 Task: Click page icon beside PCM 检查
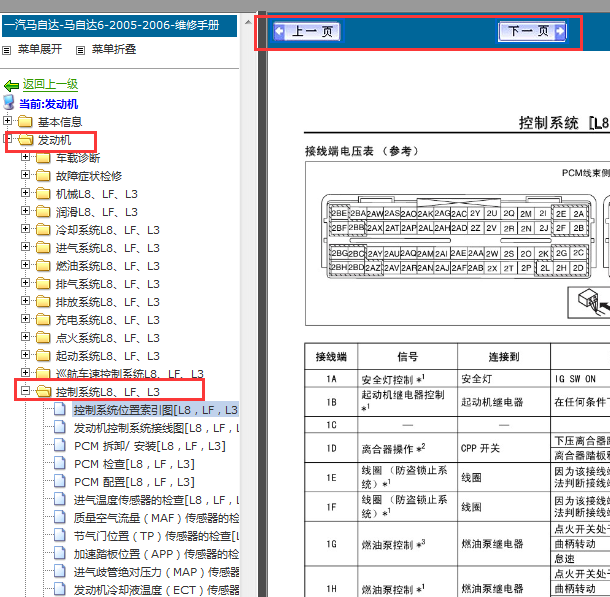(60, 463)
